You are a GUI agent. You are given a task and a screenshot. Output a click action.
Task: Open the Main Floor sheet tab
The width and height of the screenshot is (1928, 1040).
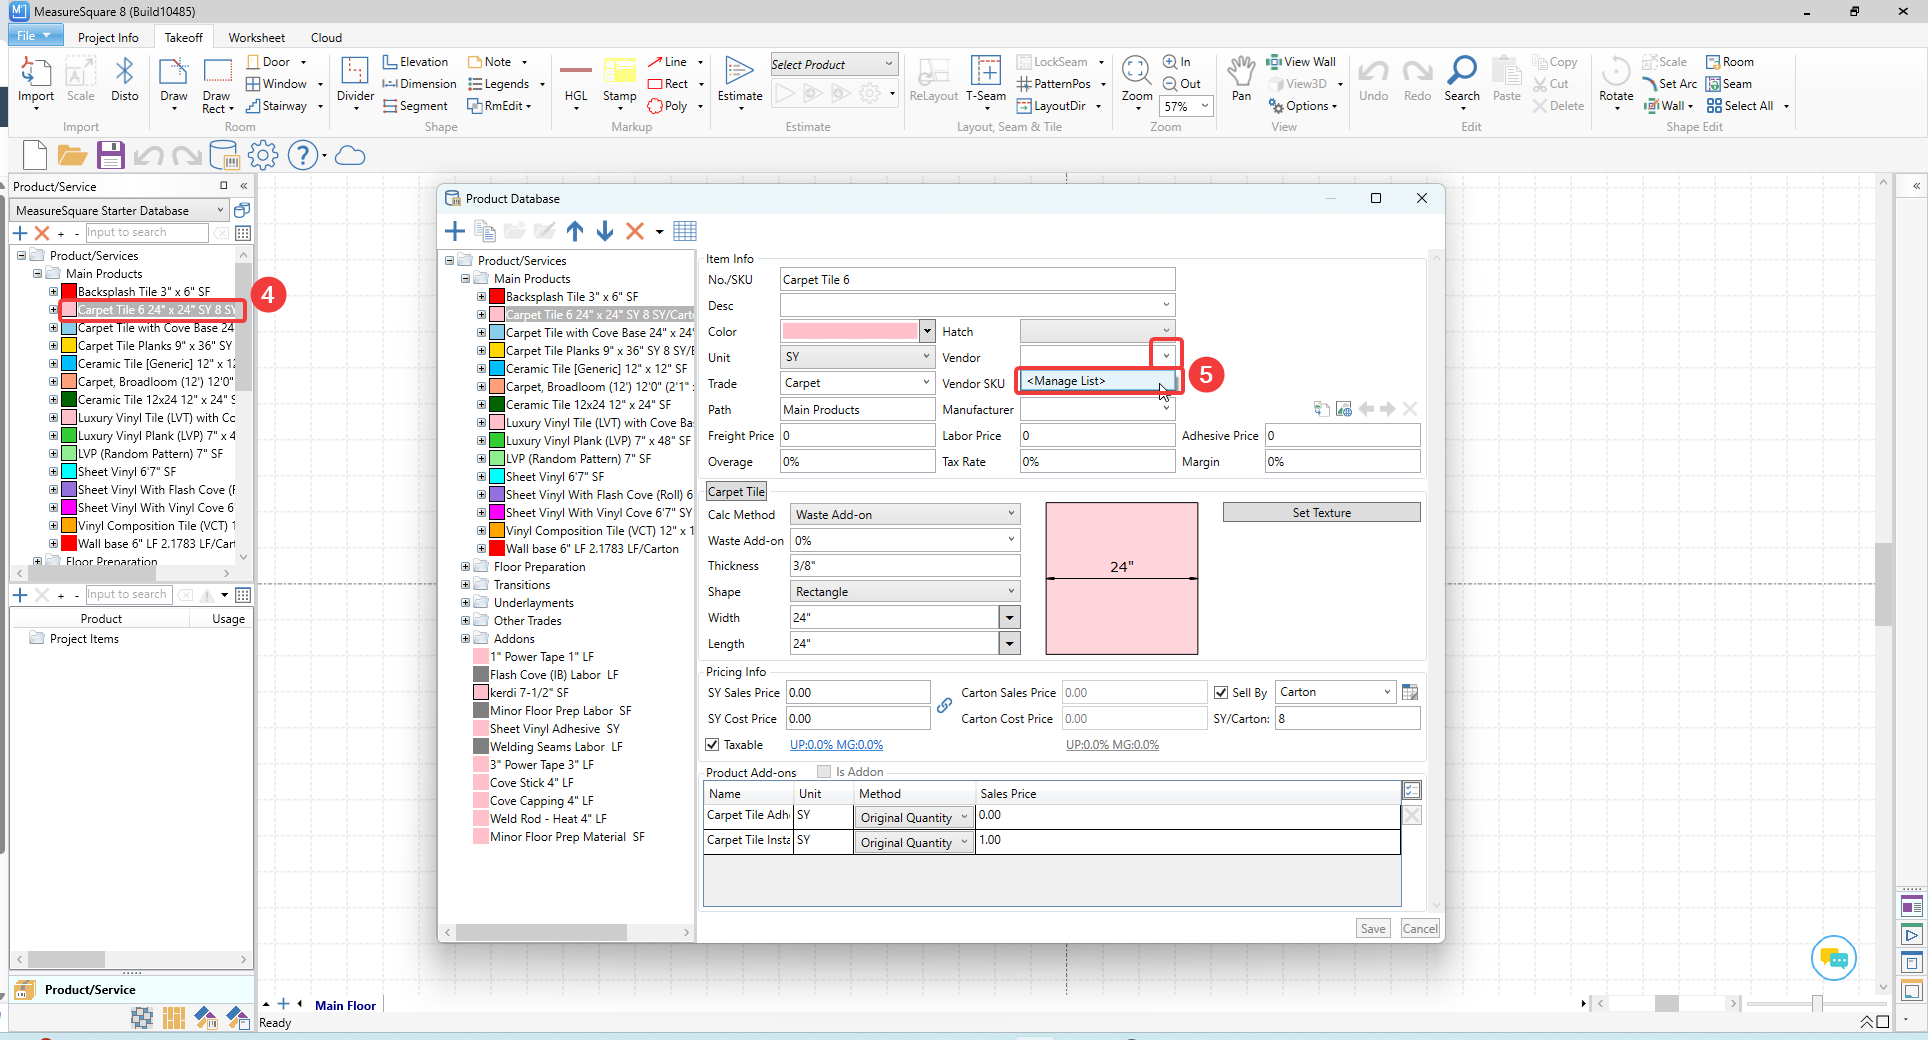tap(345, 1006)
